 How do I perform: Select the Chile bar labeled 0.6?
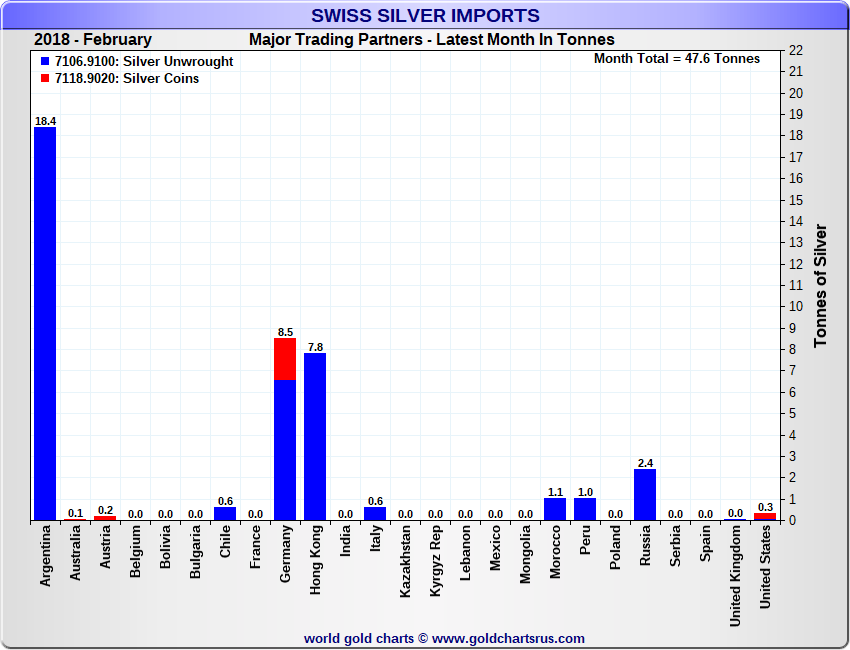click(x=225, y=514)
